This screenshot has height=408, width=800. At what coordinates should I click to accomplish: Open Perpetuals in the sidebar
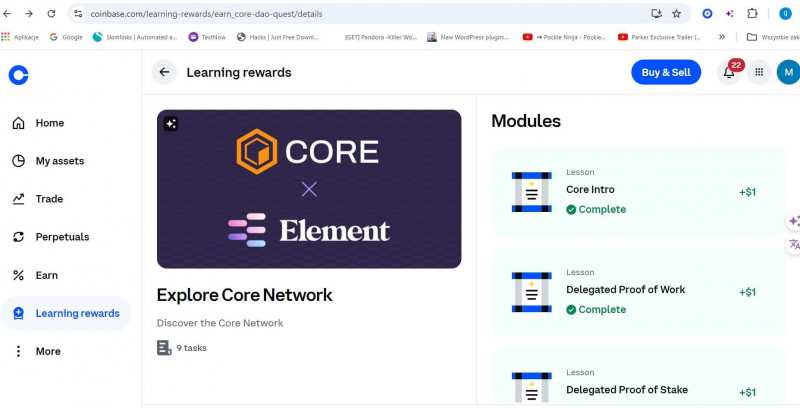[62, 237]
